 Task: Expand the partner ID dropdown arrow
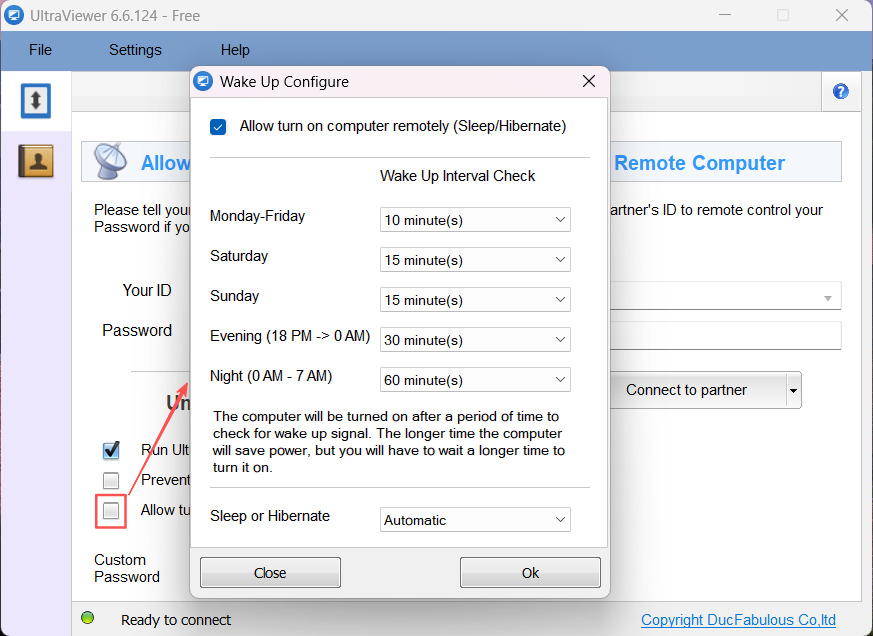[x=828, y=299]
